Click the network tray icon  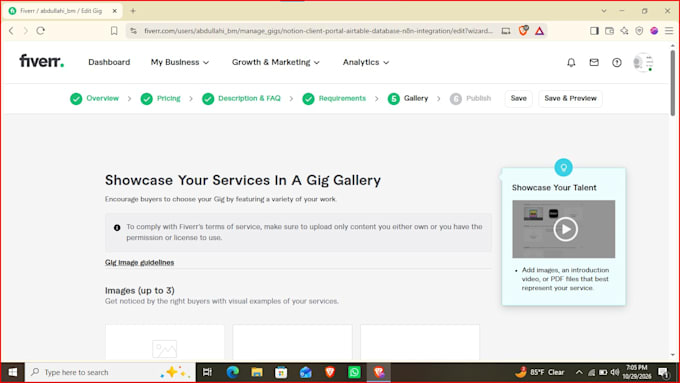591,372
